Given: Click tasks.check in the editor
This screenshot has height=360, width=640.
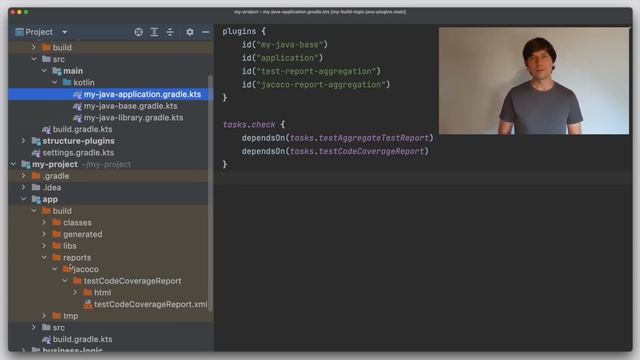Looking at the screenshot, I should (249, 124).
